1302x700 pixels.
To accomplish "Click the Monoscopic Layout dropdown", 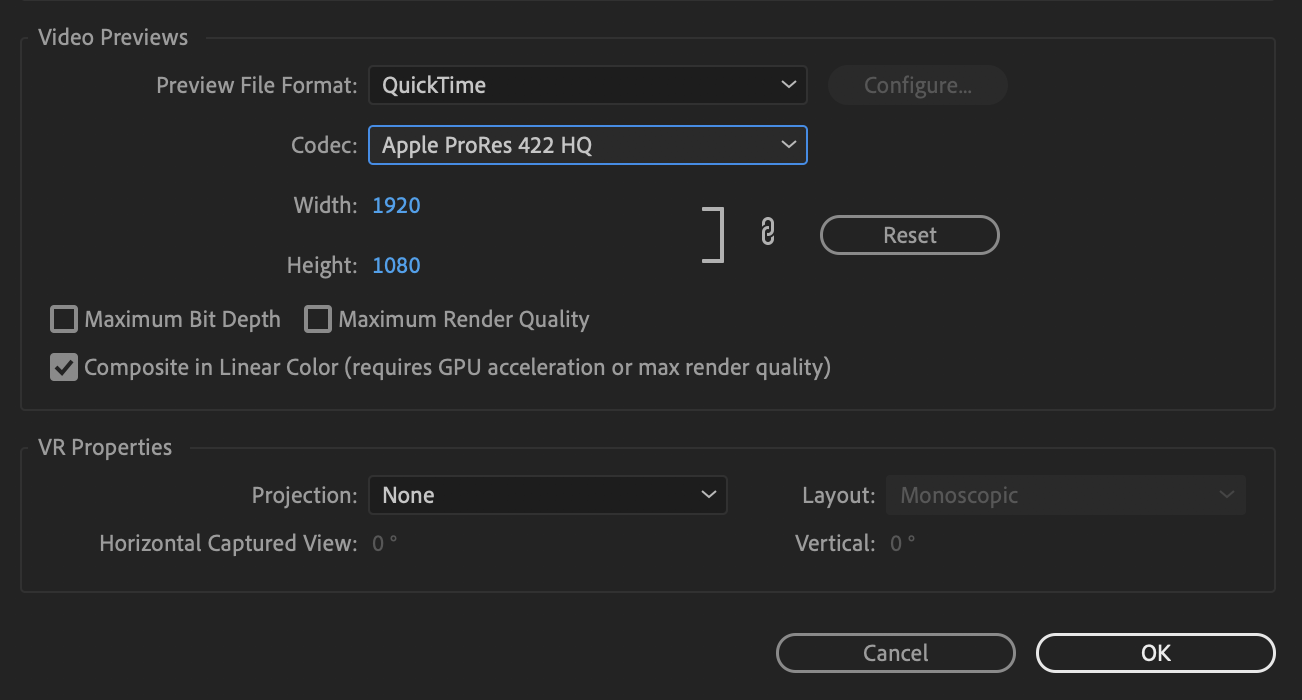I will [1065, 494].
